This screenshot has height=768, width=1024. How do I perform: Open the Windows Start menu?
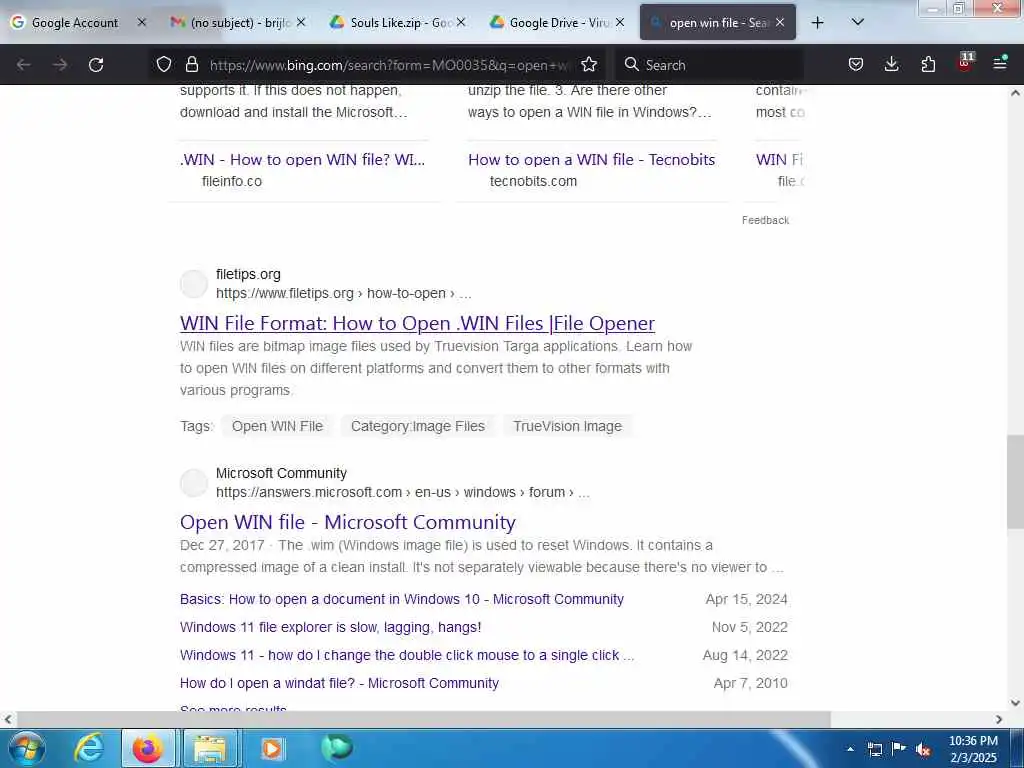(x=27, y=748)
